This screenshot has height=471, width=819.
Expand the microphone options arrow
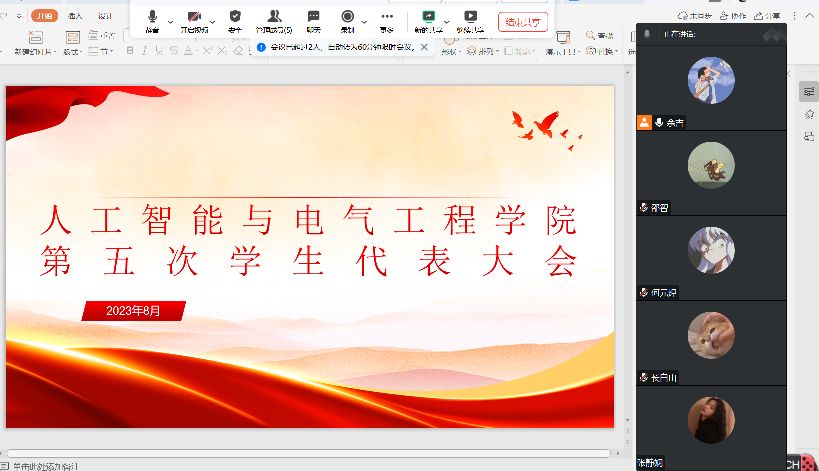tap(170, 21)
